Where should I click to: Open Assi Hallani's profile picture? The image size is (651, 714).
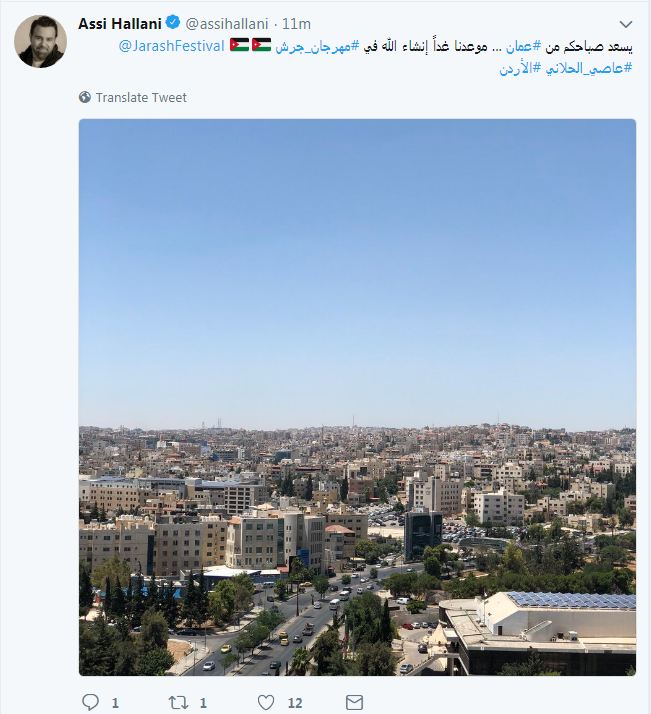coord(41,41)
